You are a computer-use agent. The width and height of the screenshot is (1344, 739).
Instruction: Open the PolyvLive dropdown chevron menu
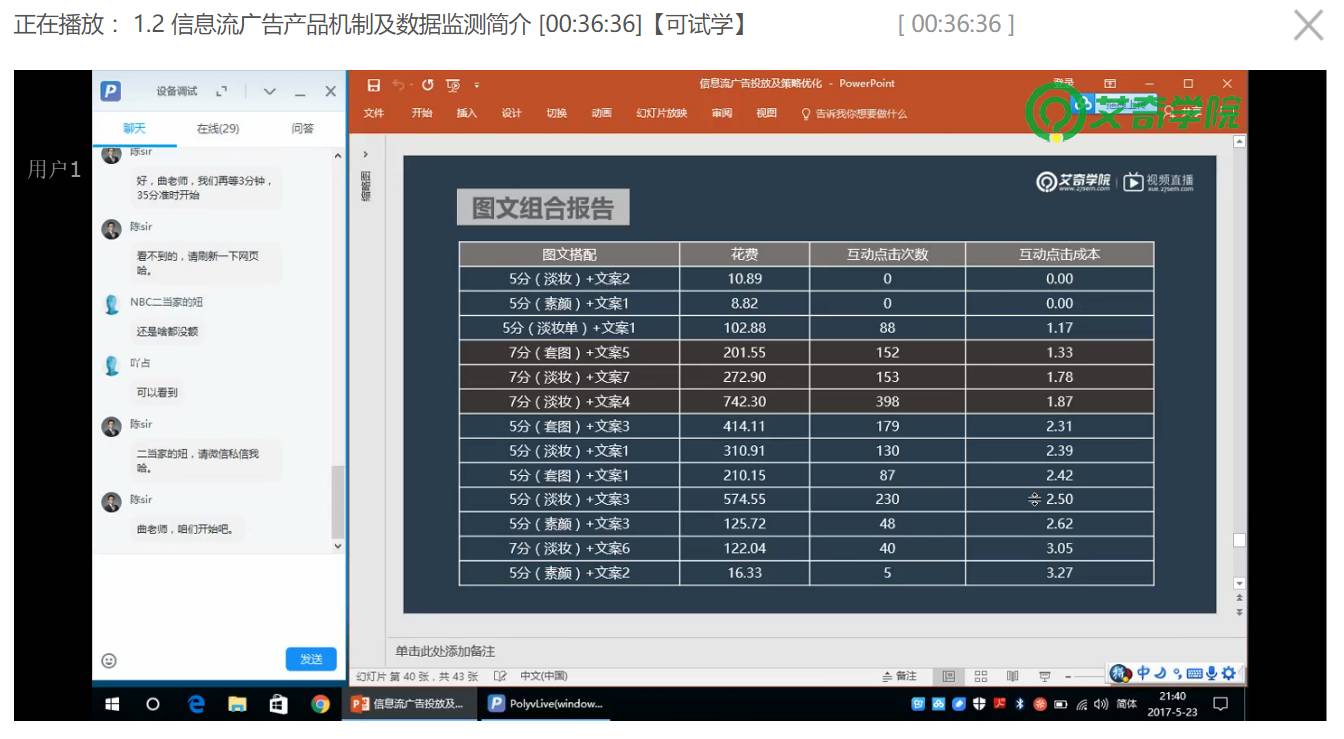click(x=269, y=91)
